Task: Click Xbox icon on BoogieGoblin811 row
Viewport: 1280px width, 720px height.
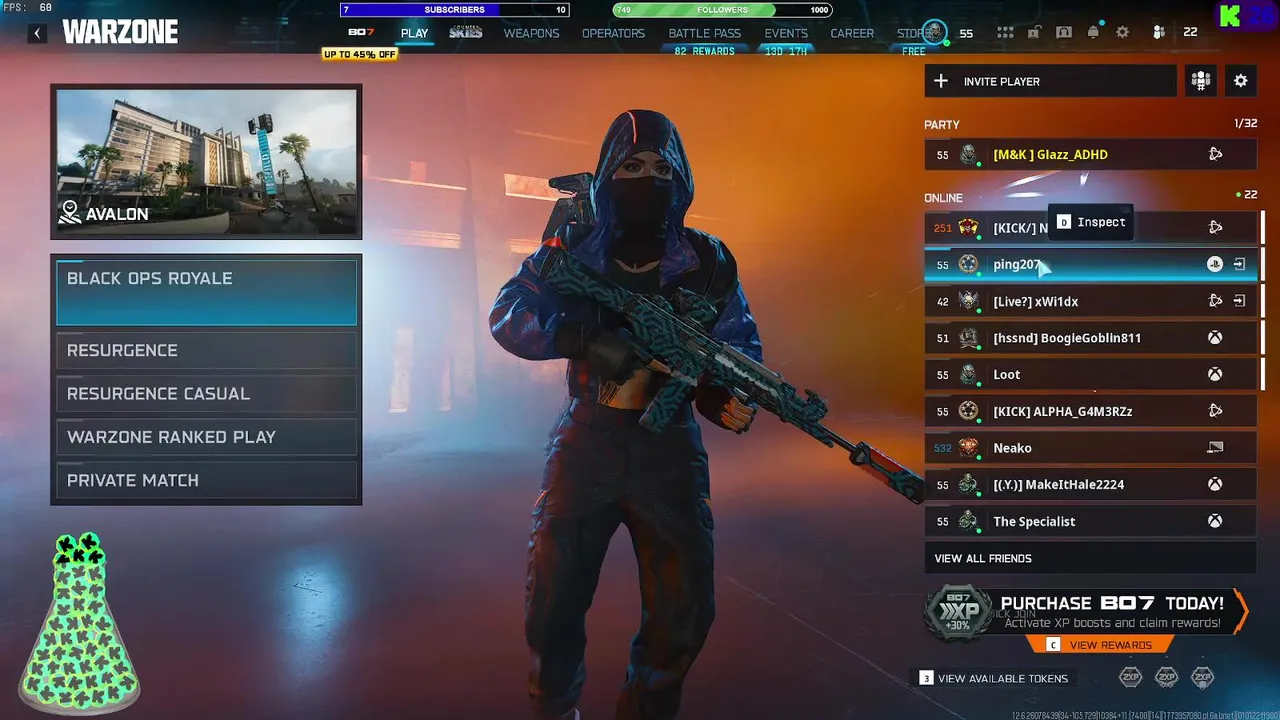Action: 1214,338
